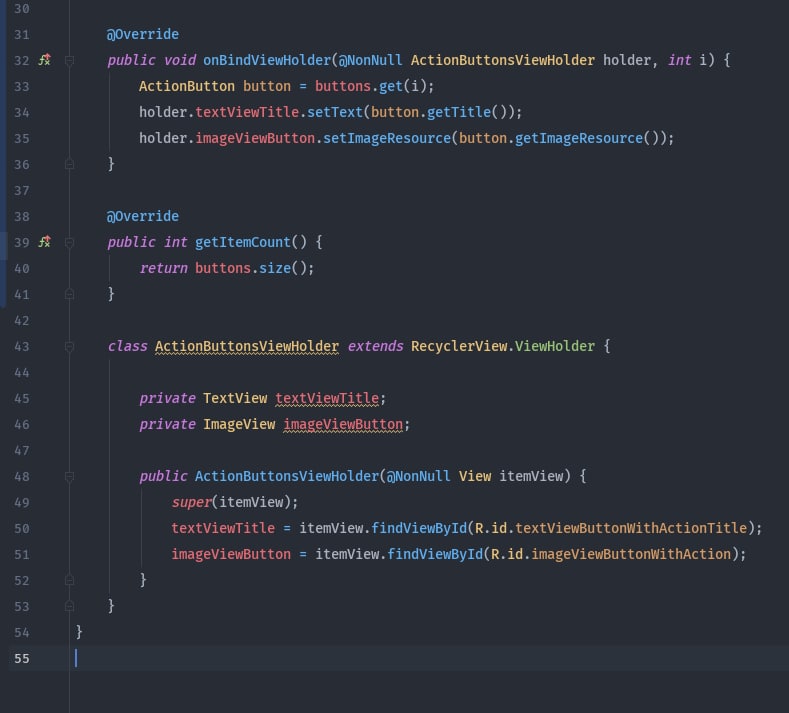This screenshot has width=789, height=713.
Task: Click the underlined ActionButtonsViewHolder class name on line 43
Action: coord(247,347)
